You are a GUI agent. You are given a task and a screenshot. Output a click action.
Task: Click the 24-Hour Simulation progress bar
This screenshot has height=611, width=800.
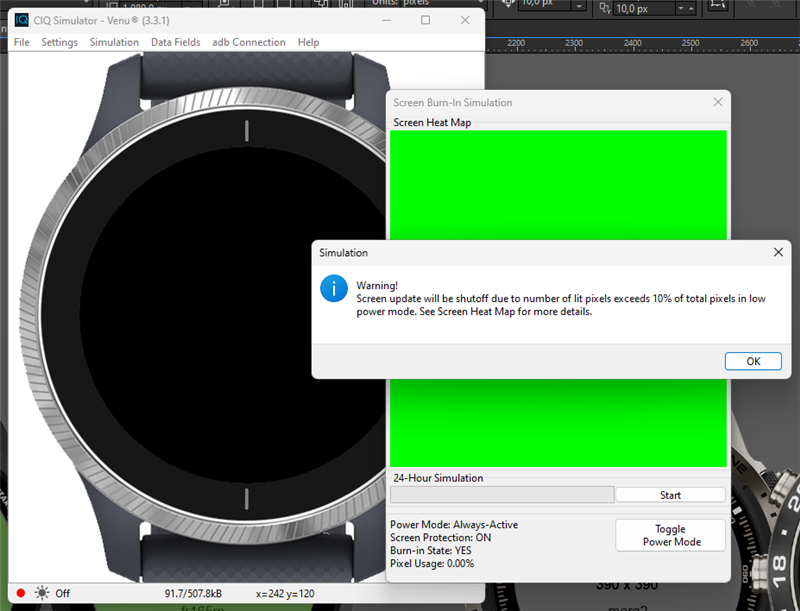(502, 495)
